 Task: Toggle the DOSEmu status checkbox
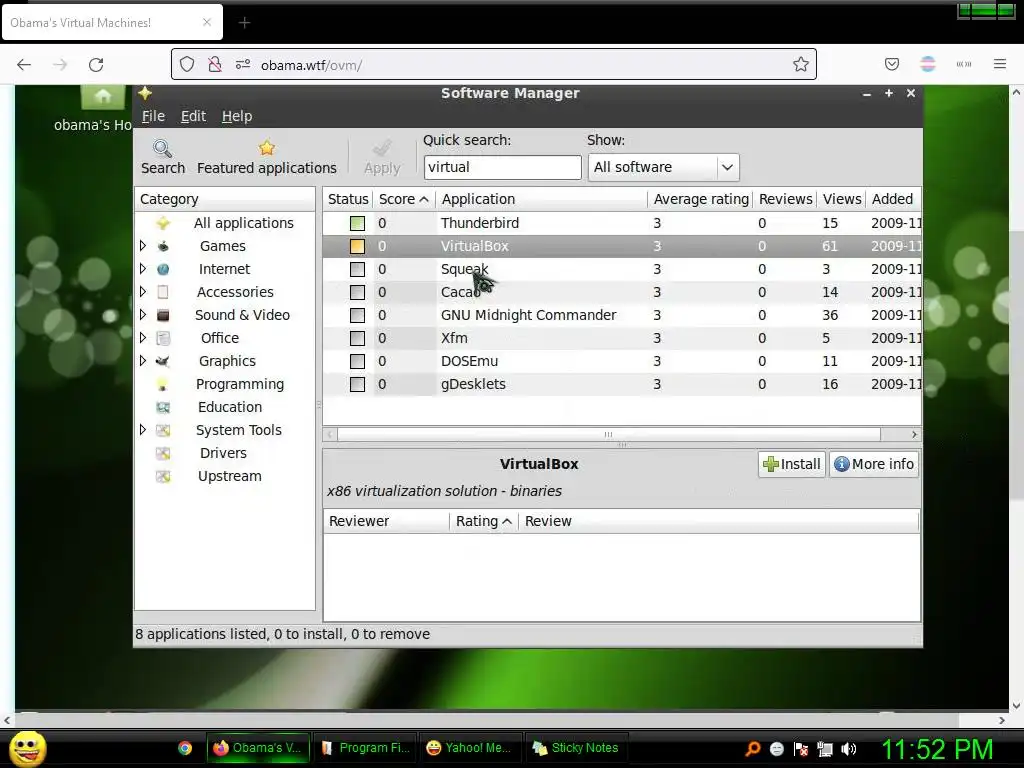(x=357, y=361)
